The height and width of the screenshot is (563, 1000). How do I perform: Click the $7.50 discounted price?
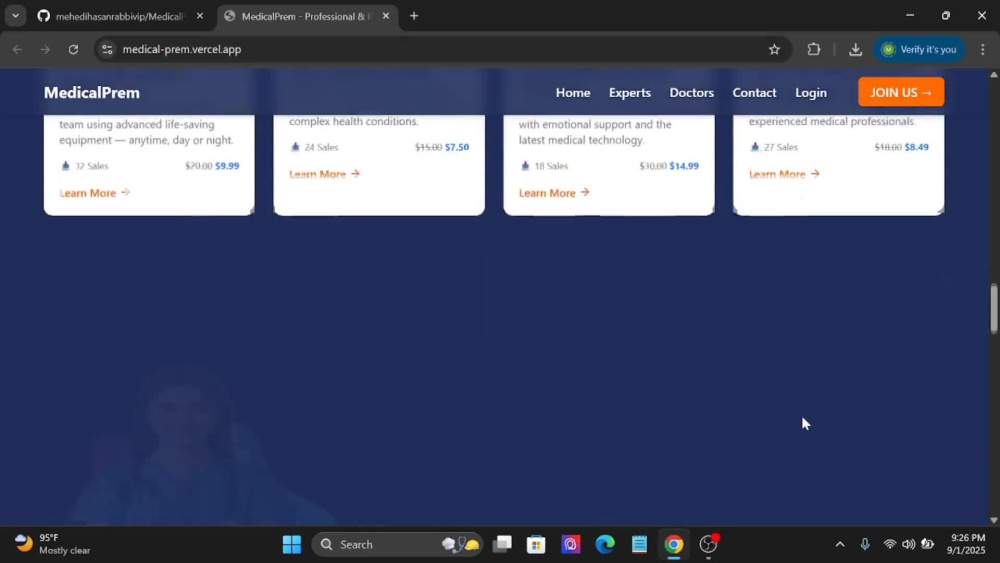coord(457,147)
